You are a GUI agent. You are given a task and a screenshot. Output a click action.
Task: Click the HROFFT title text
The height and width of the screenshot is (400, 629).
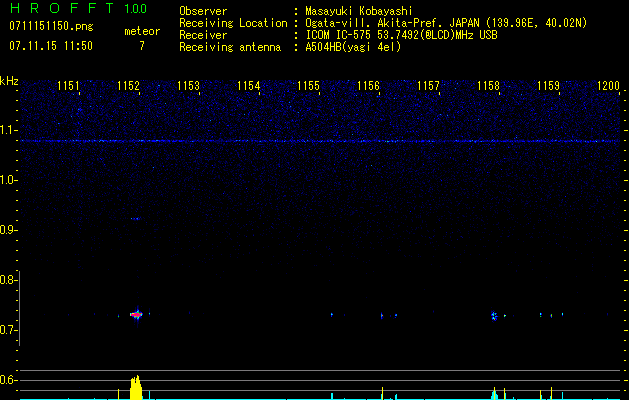62,8
